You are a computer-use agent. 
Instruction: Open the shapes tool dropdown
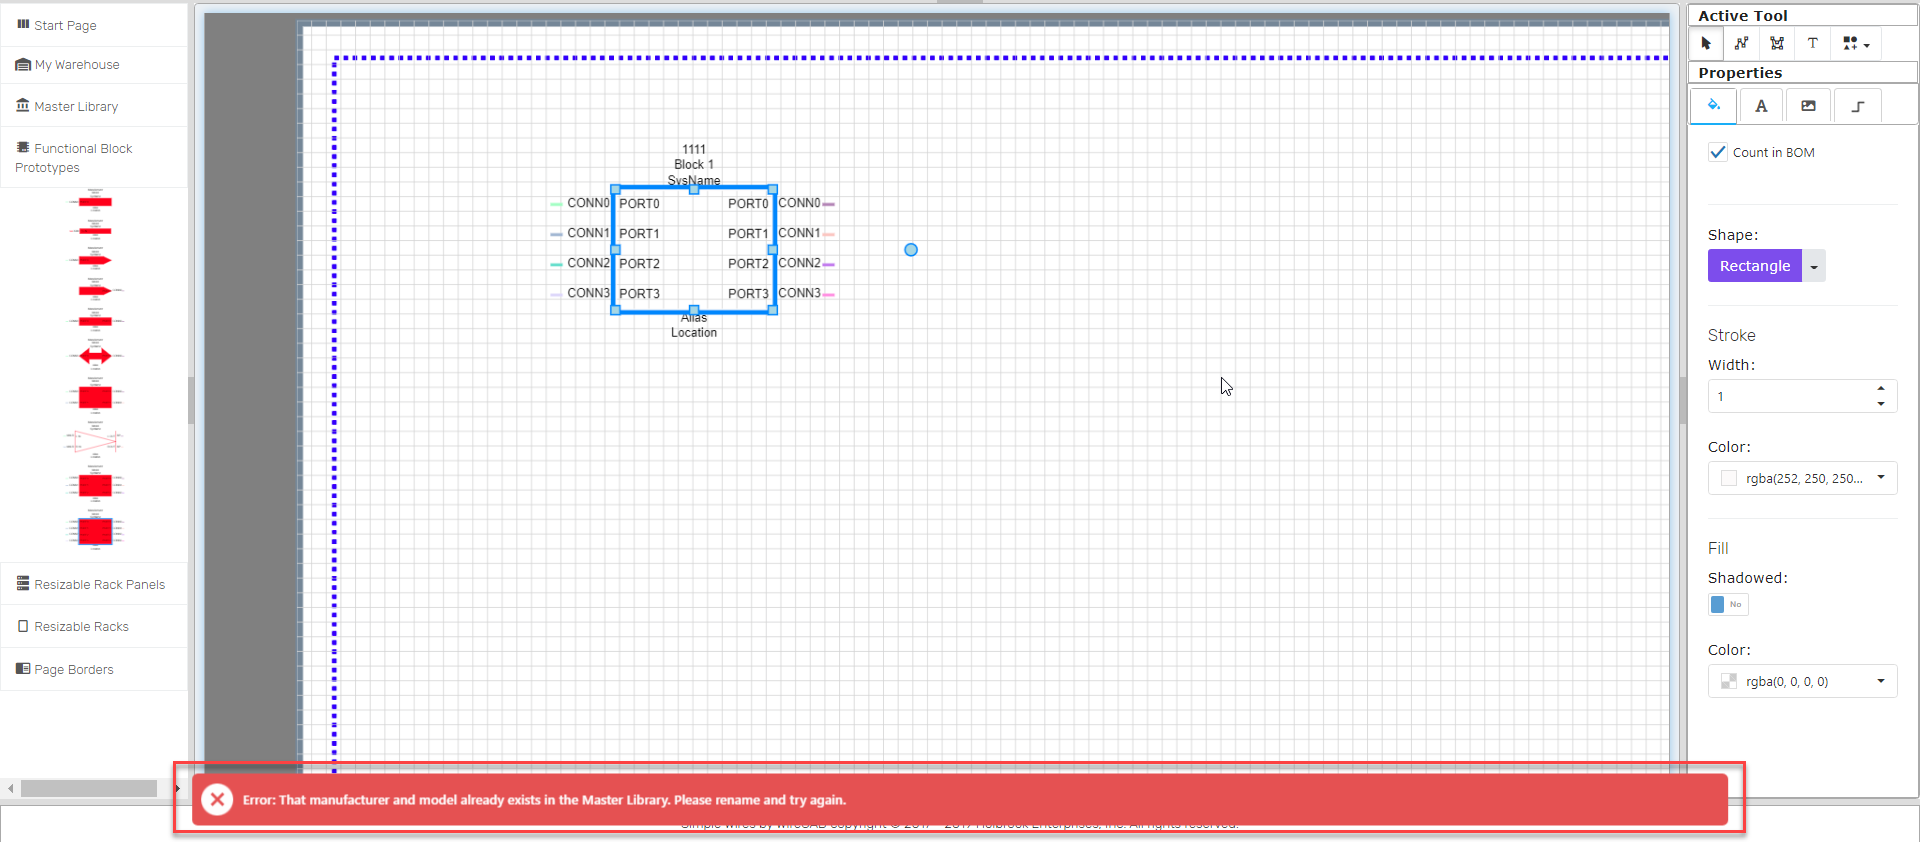pyautogui.click(x=1856, y=43)
